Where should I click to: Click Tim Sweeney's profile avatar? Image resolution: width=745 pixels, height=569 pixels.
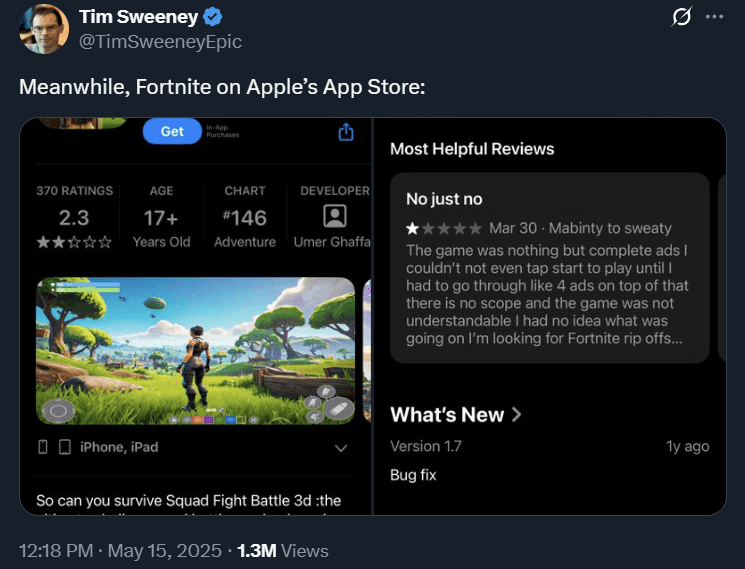pyautogui.click(x=43, y=29)
